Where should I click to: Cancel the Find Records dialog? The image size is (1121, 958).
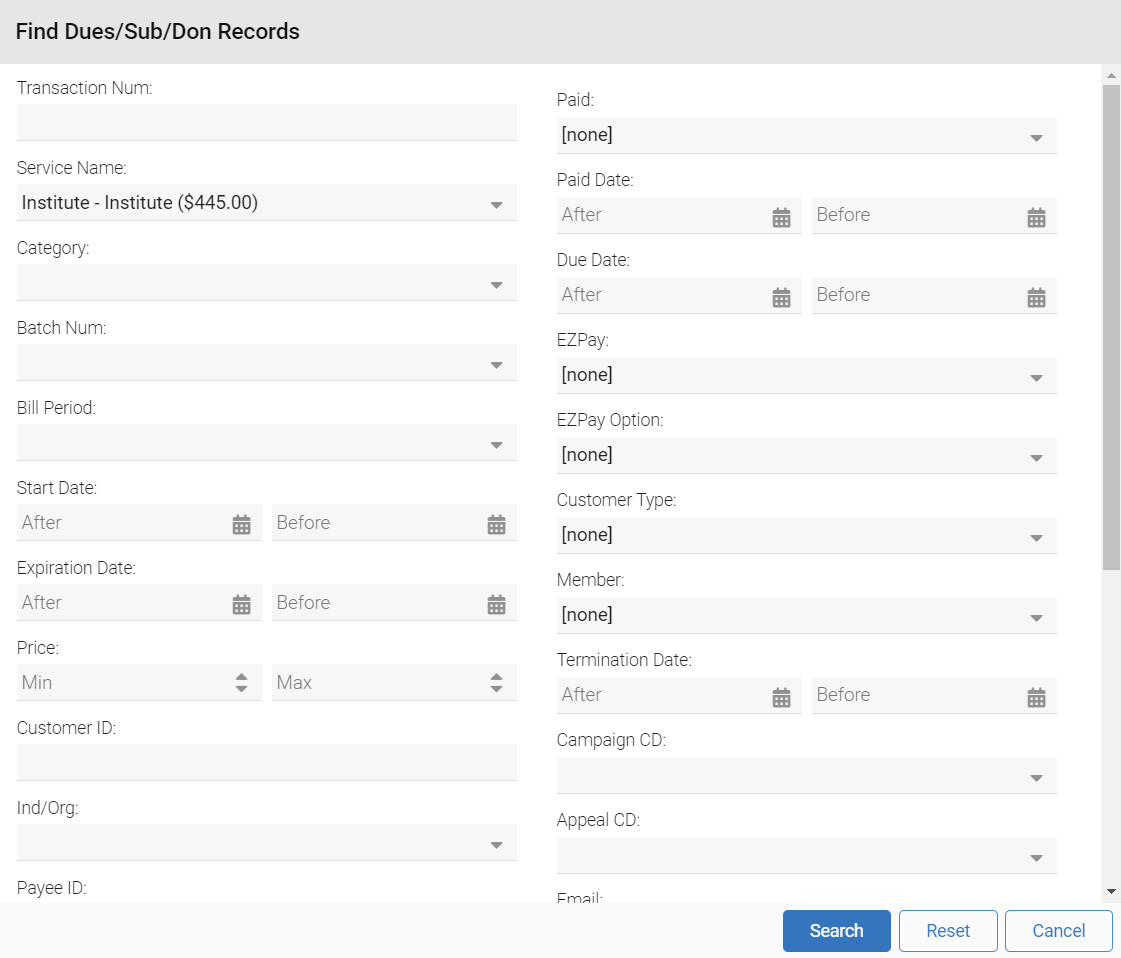[1059, 931]
